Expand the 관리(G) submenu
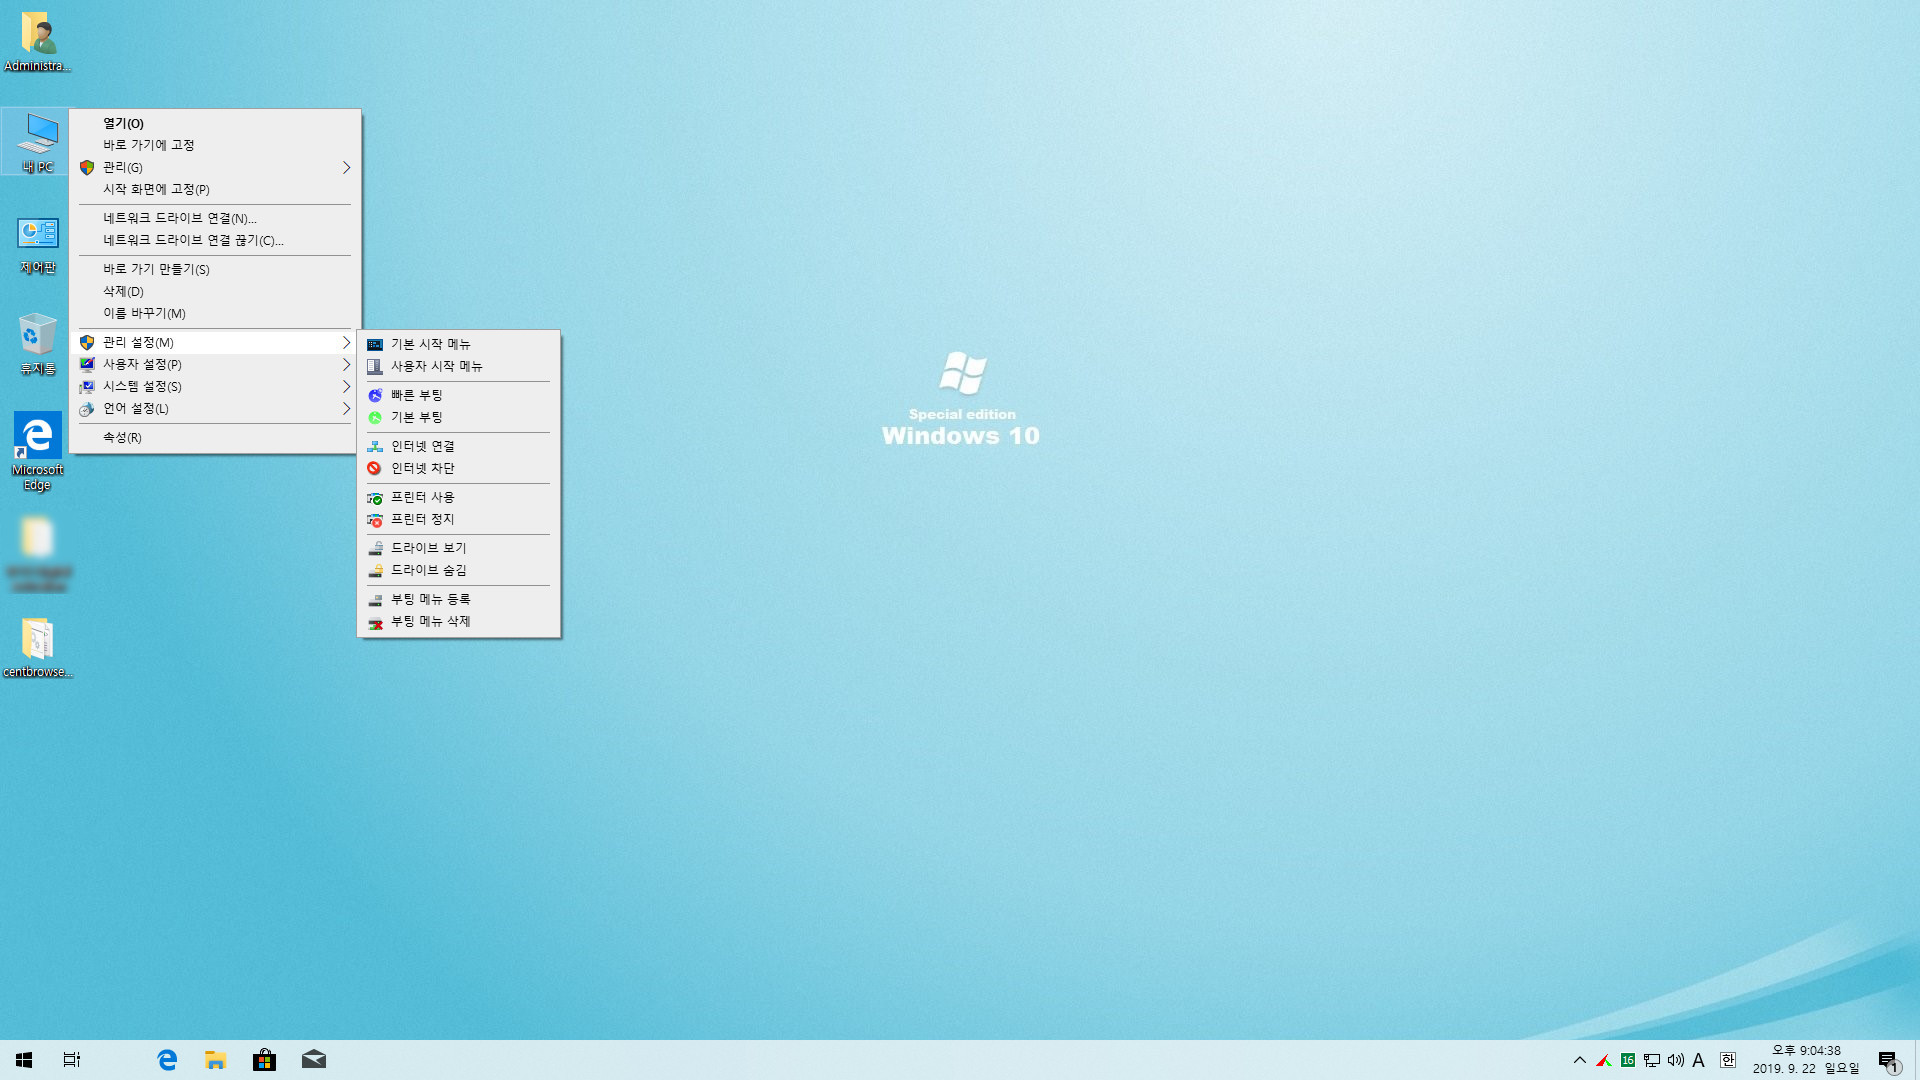This screenshot has width=1920, height=1080. coord(215,167)
